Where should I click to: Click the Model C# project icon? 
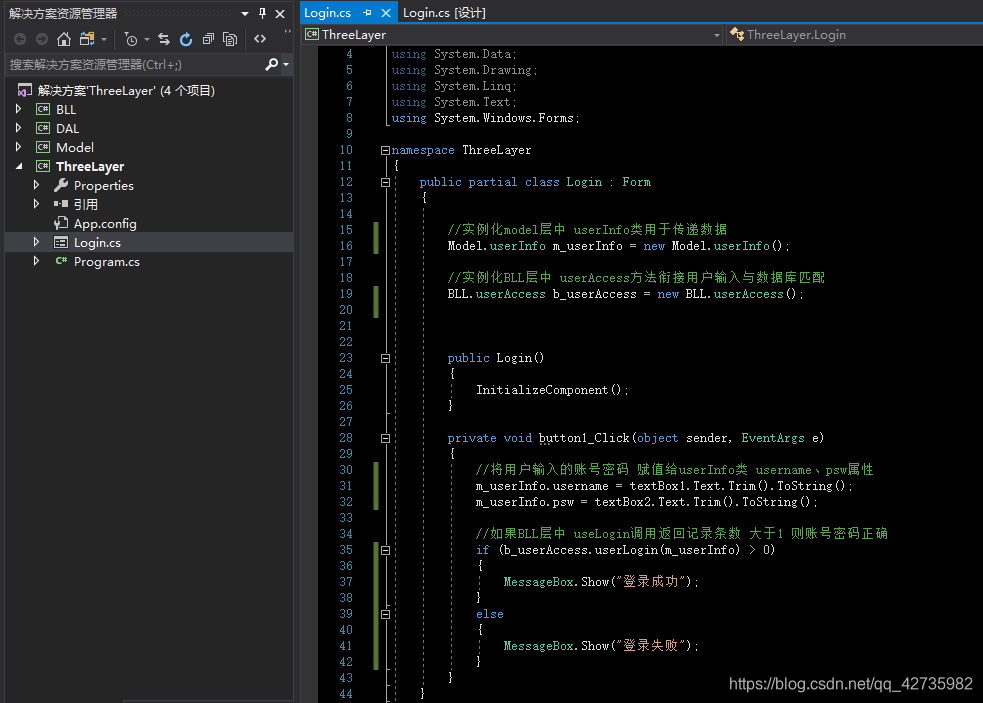pos(43,147)
